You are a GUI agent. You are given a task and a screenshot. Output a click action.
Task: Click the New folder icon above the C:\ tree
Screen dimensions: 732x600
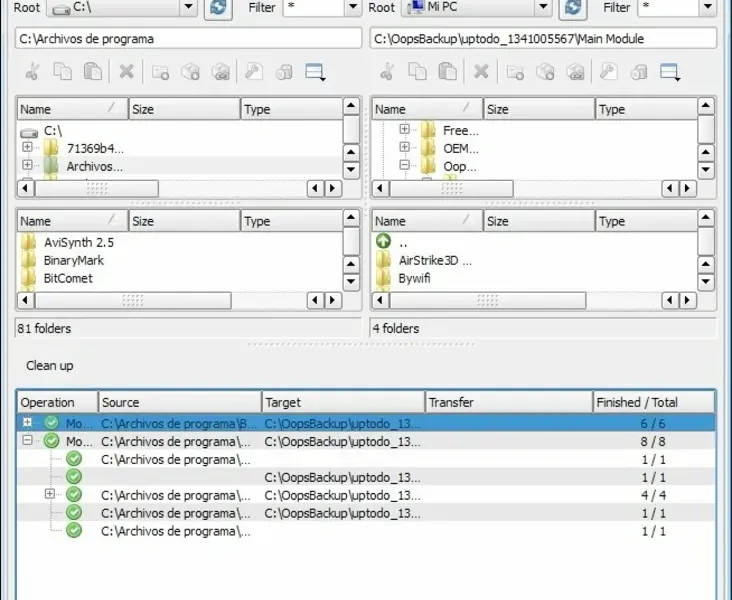point(160,72)
